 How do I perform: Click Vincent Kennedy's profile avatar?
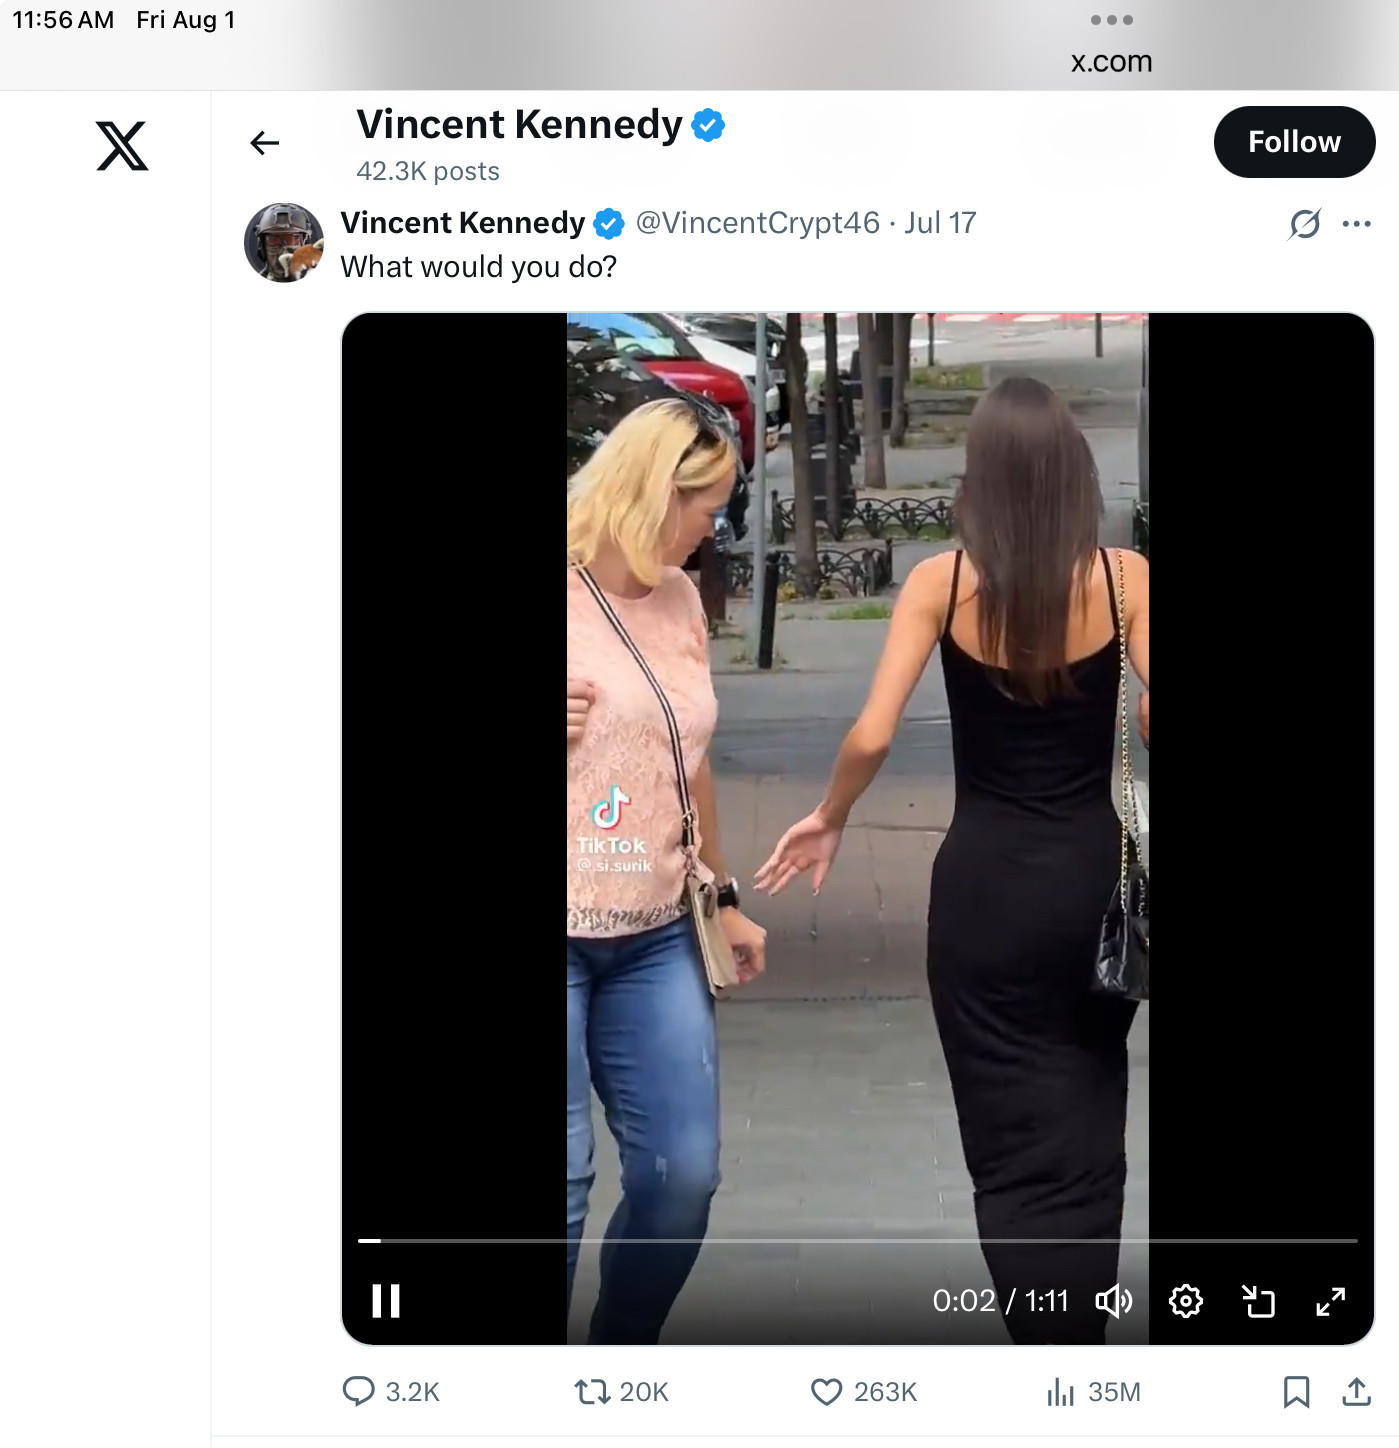pos(284,243)
